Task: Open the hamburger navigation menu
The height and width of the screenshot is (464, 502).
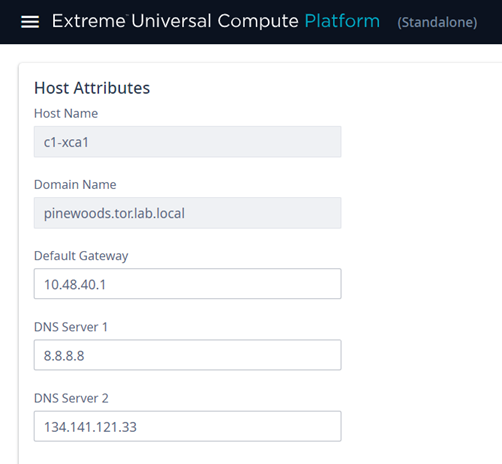Action: click(x=30, y=22)
